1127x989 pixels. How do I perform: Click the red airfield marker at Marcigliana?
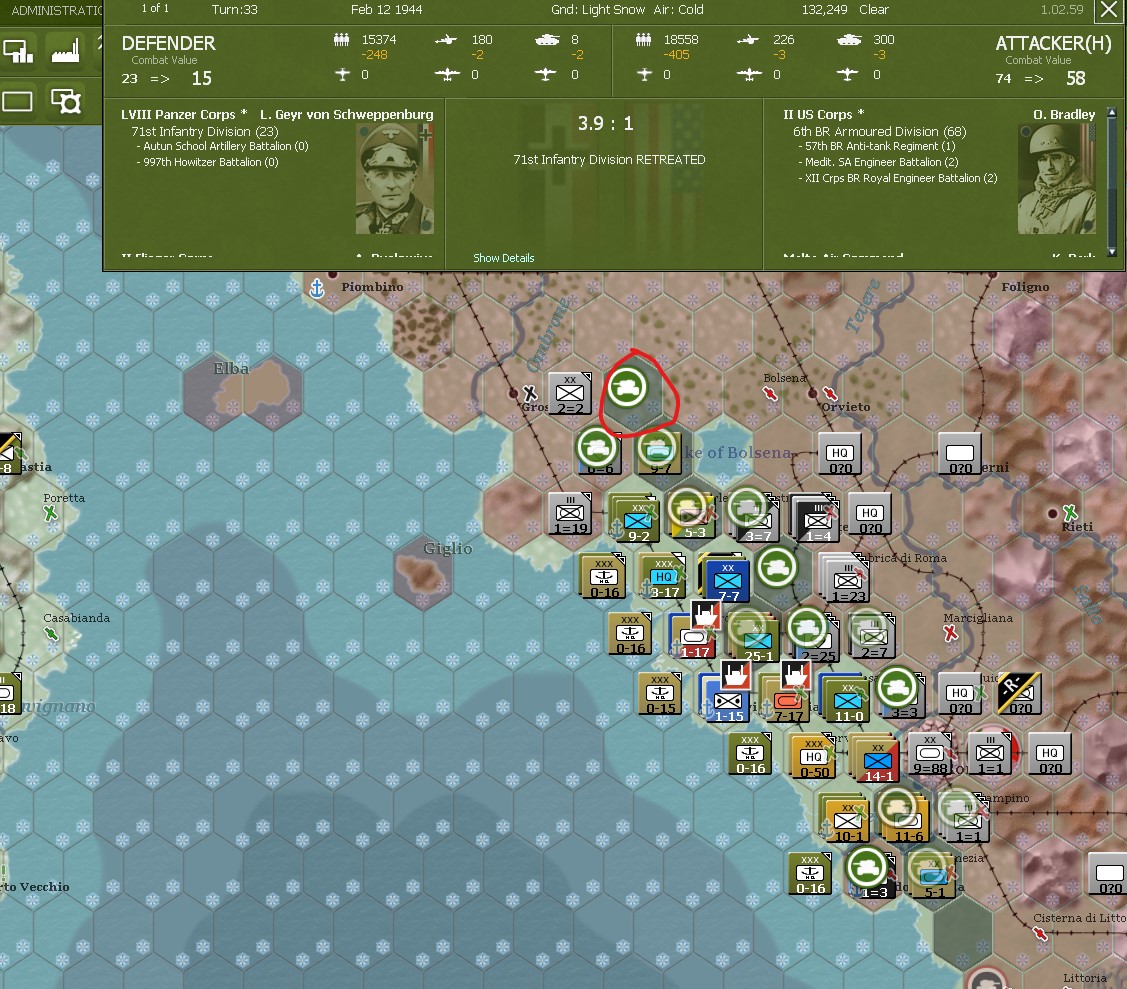pos(950,633)
